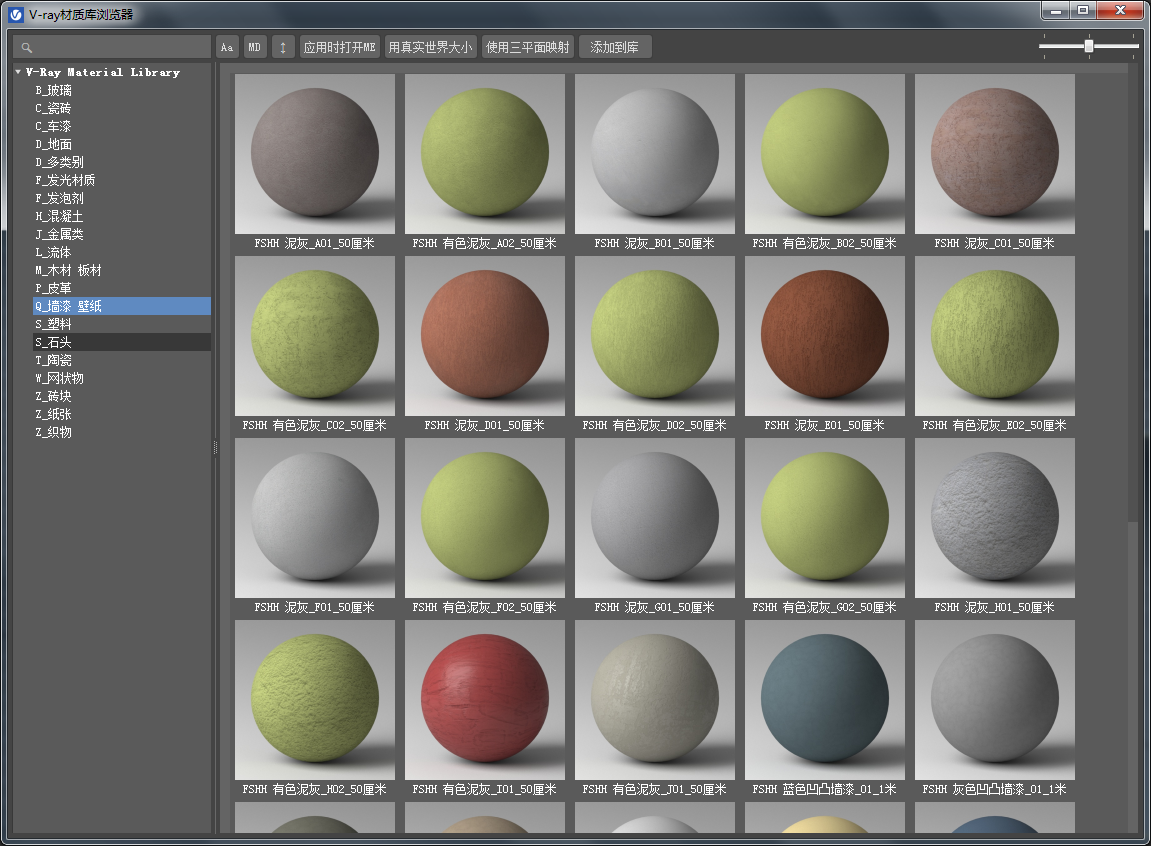1151x846 pixels.
Task: Select the FSHH 泥灰_C01_50厘米 material thumbnail
Action: [995, 154]
